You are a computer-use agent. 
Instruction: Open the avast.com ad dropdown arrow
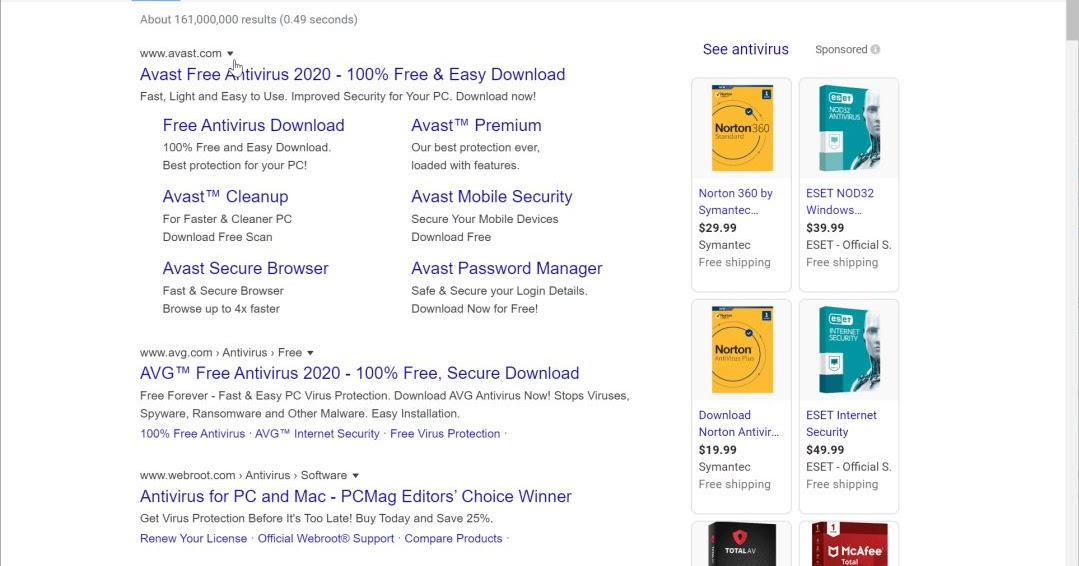point(230,54)
